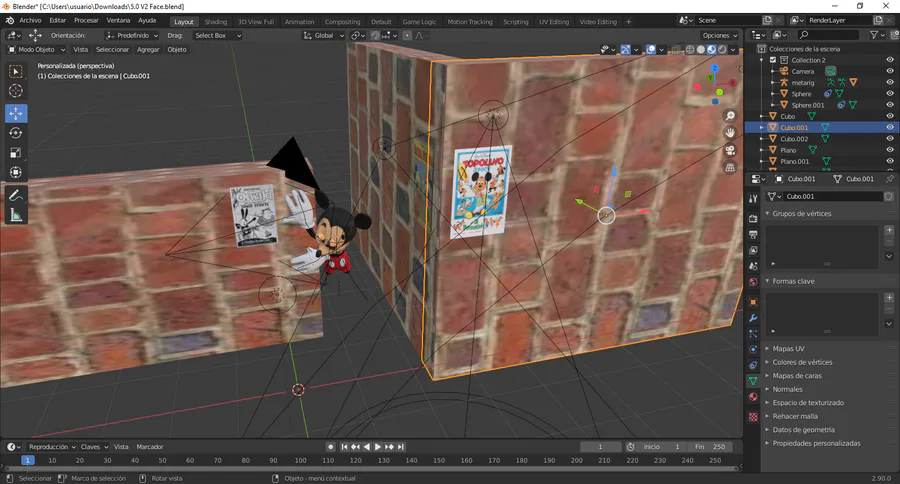Select the Annotate tool in the left toolbar
900x484 pixels.
tap(15, 196)
